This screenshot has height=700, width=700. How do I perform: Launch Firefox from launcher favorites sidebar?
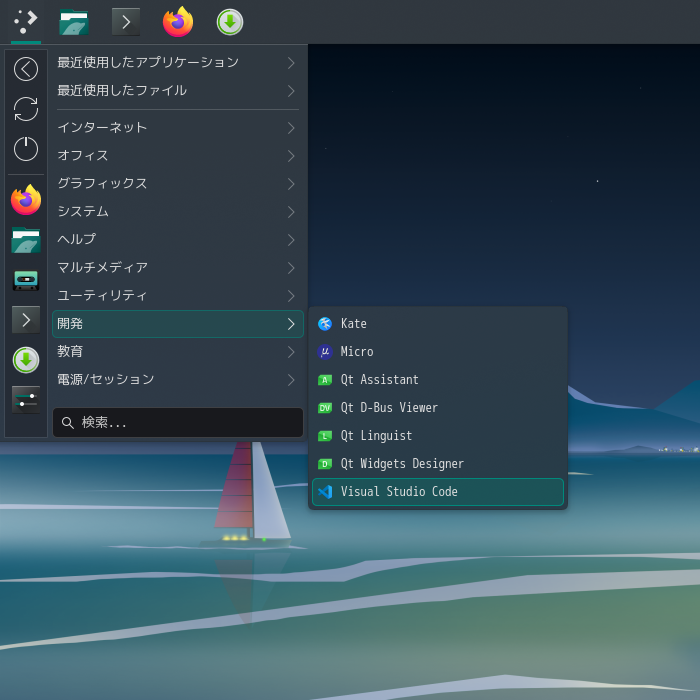coord(26,200)
